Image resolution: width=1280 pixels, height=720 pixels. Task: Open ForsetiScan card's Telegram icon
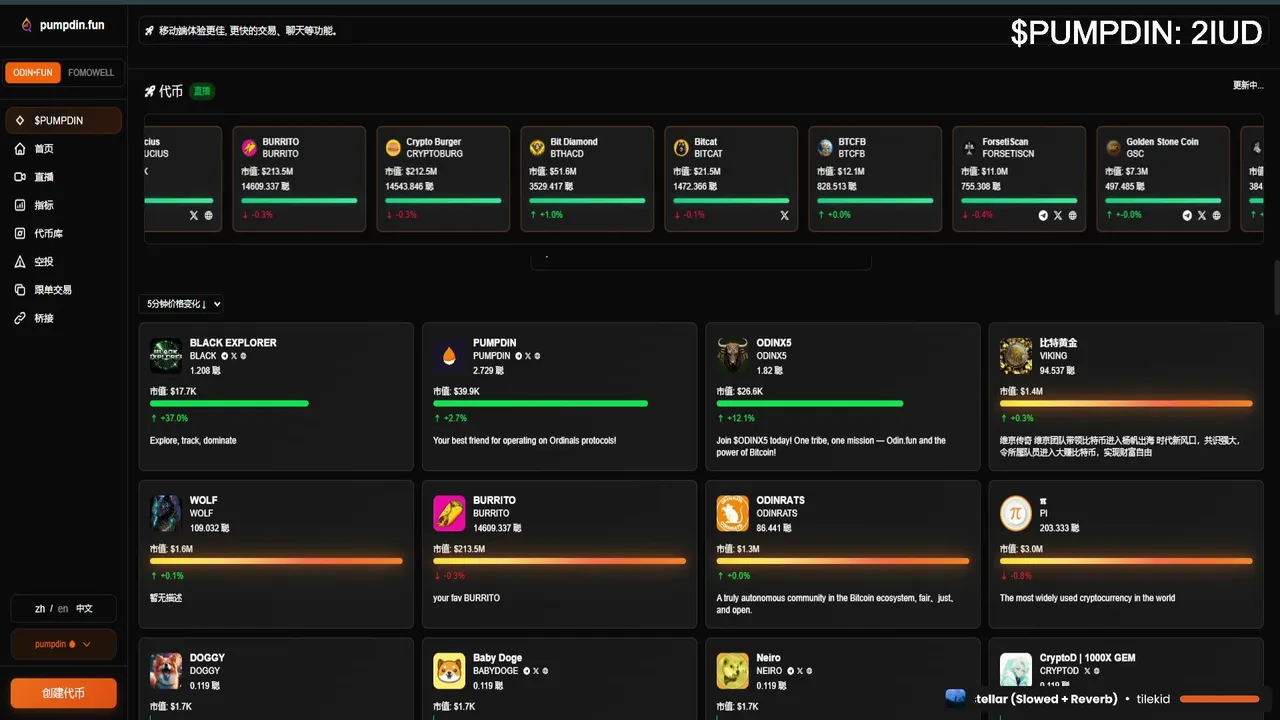click(1043, 215)
